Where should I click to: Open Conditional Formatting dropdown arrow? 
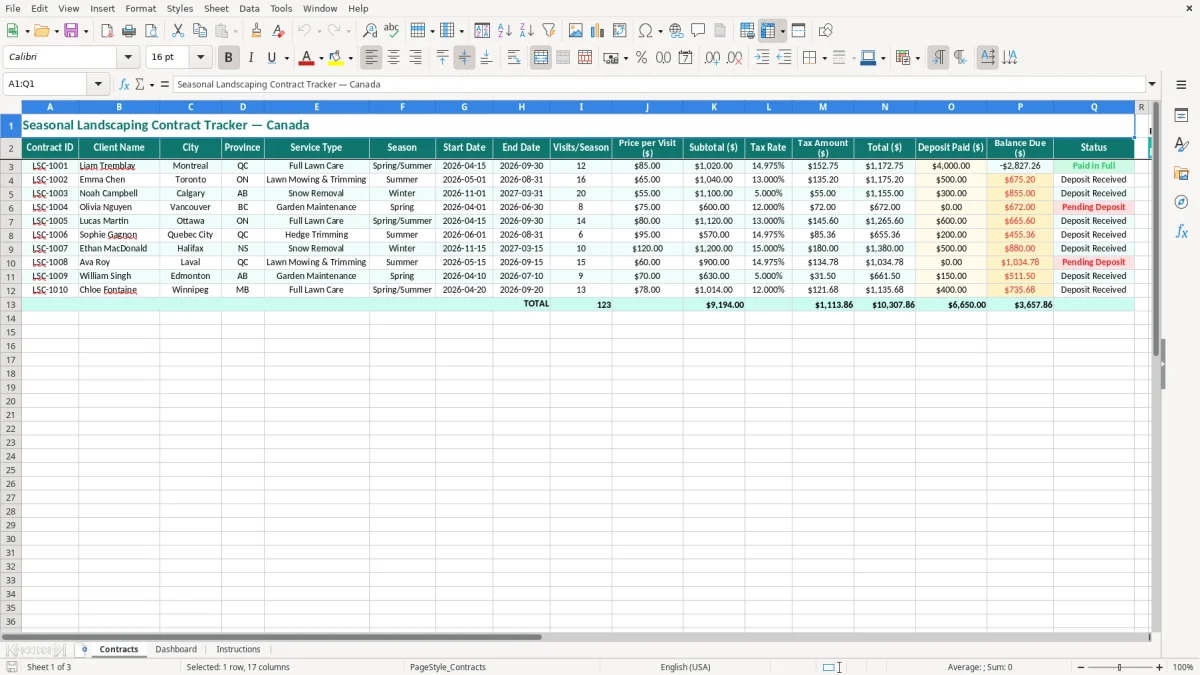pyautogui.click(x=917, y=58)
